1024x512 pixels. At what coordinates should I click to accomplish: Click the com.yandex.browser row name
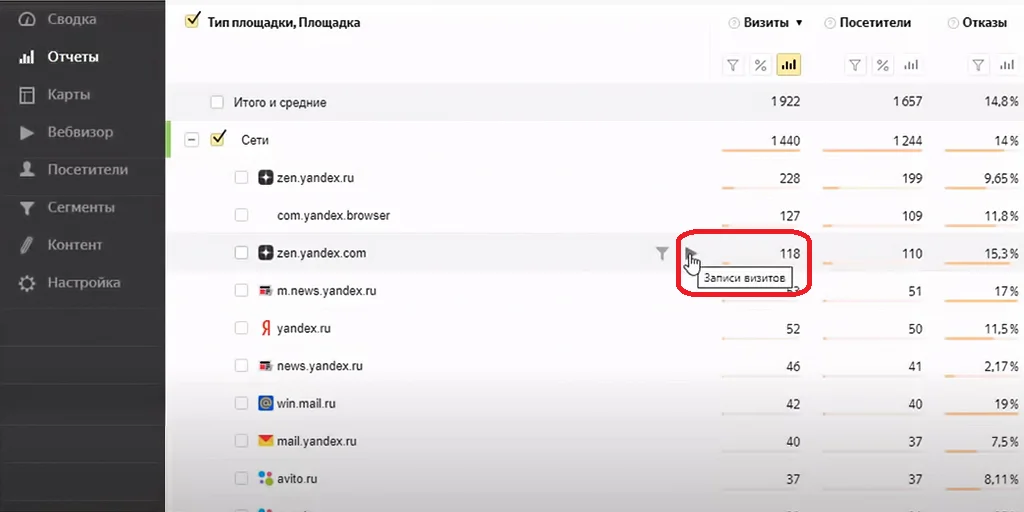[333, 215]
